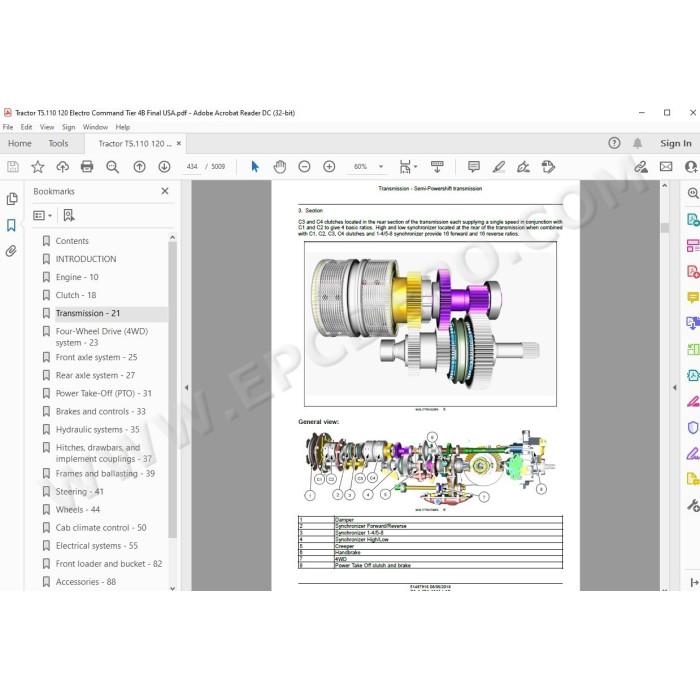This screenshot has height=700, width=700.
Task: Open the Sign menu
Action: click(x=68, y=127)
